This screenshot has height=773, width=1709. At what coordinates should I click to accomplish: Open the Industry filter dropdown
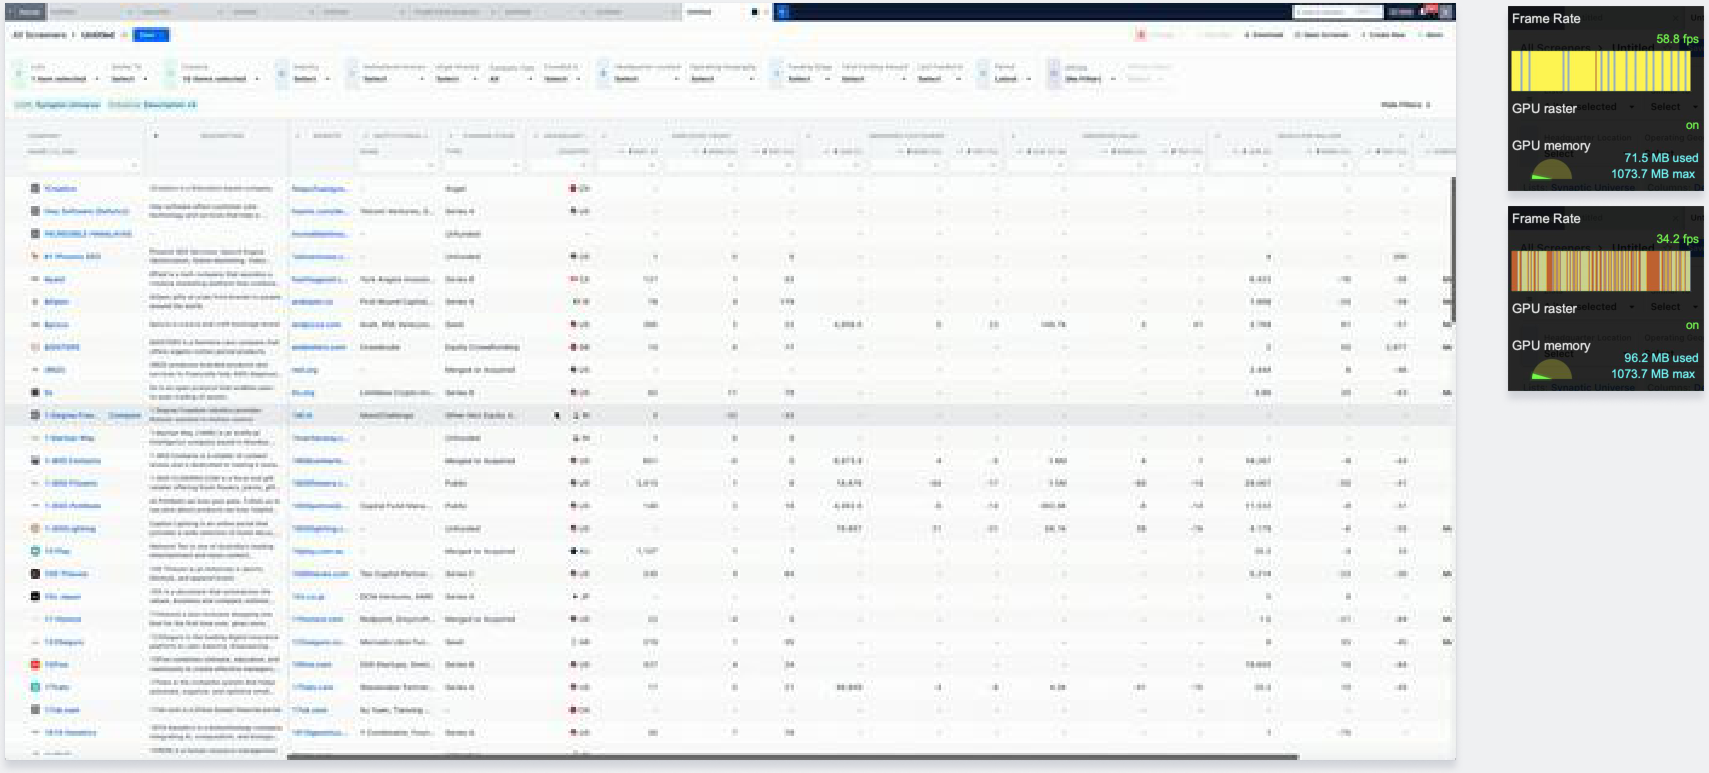pos(310,78)
